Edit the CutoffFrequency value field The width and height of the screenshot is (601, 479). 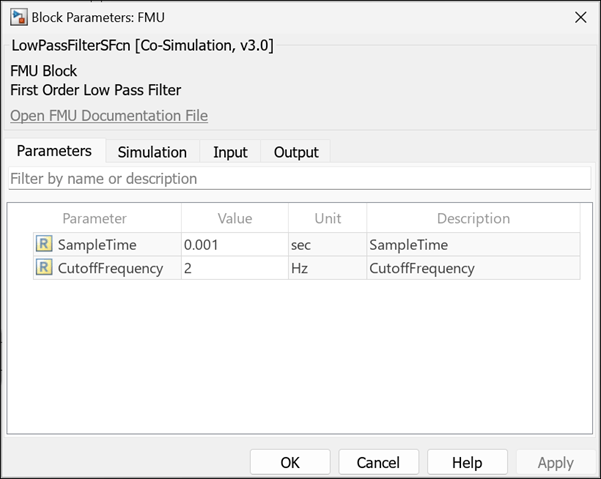234,268
